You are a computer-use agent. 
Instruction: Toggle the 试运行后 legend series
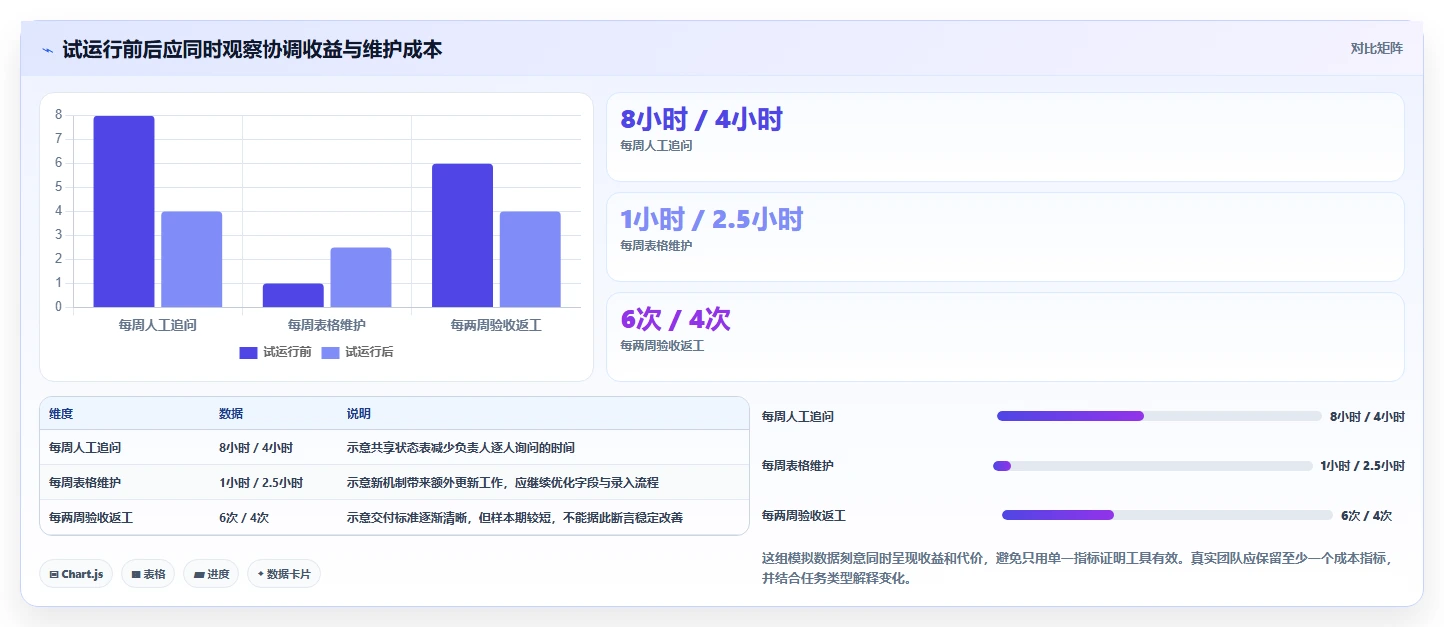(357, 352)
